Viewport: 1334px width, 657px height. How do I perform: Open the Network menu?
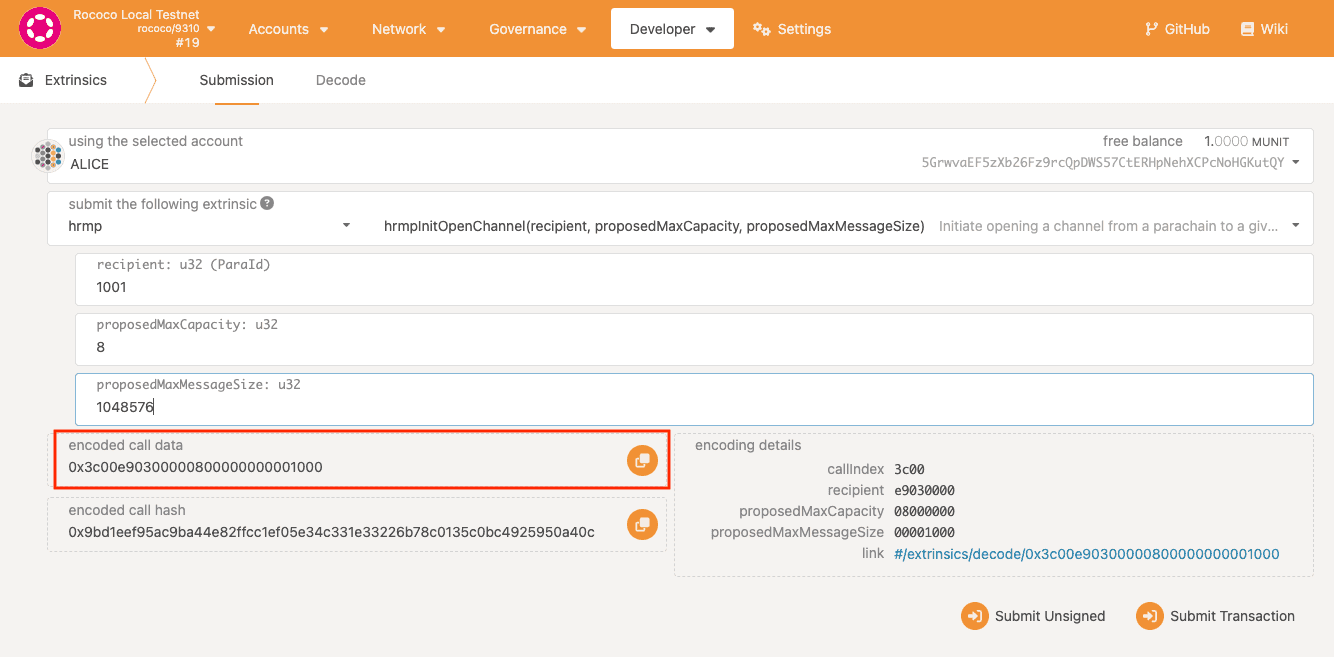point(408,29)
